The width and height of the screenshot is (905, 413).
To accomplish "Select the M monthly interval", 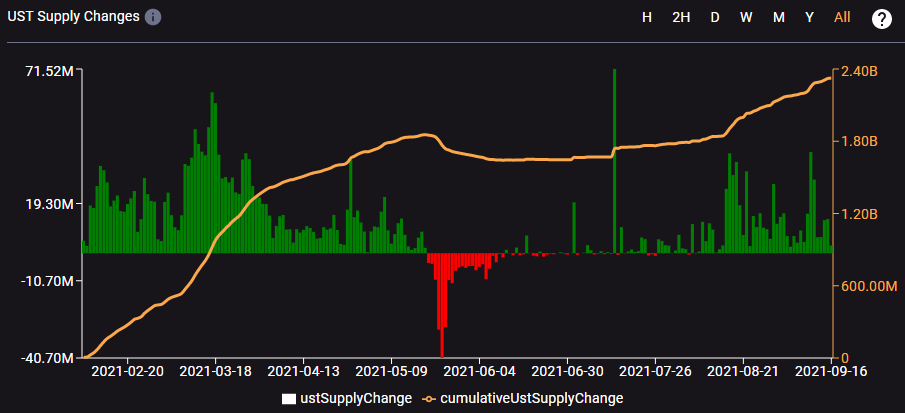I will click(x=778, y=18).
